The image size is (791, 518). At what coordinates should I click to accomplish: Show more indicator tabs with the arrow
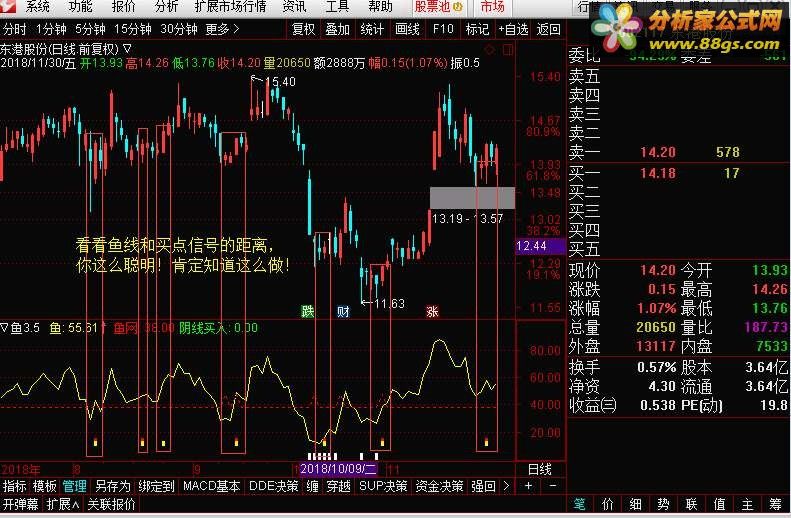pos(506,486)
